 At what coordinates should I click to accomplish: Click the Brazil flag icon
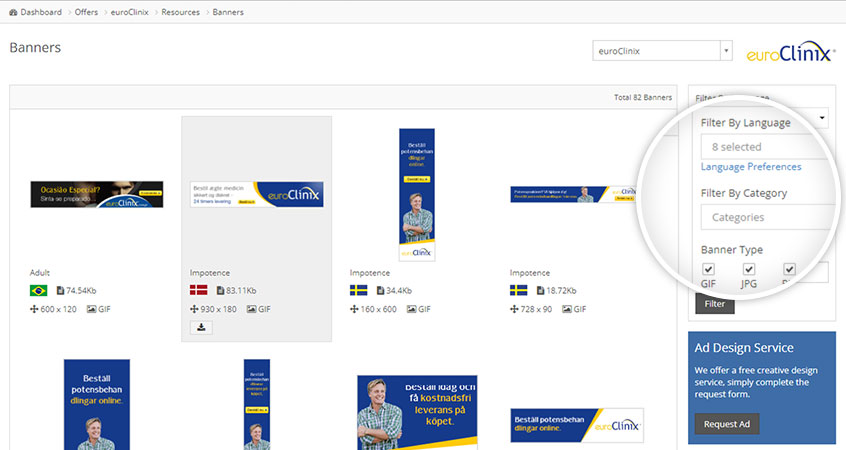click(x=38, y=291)
